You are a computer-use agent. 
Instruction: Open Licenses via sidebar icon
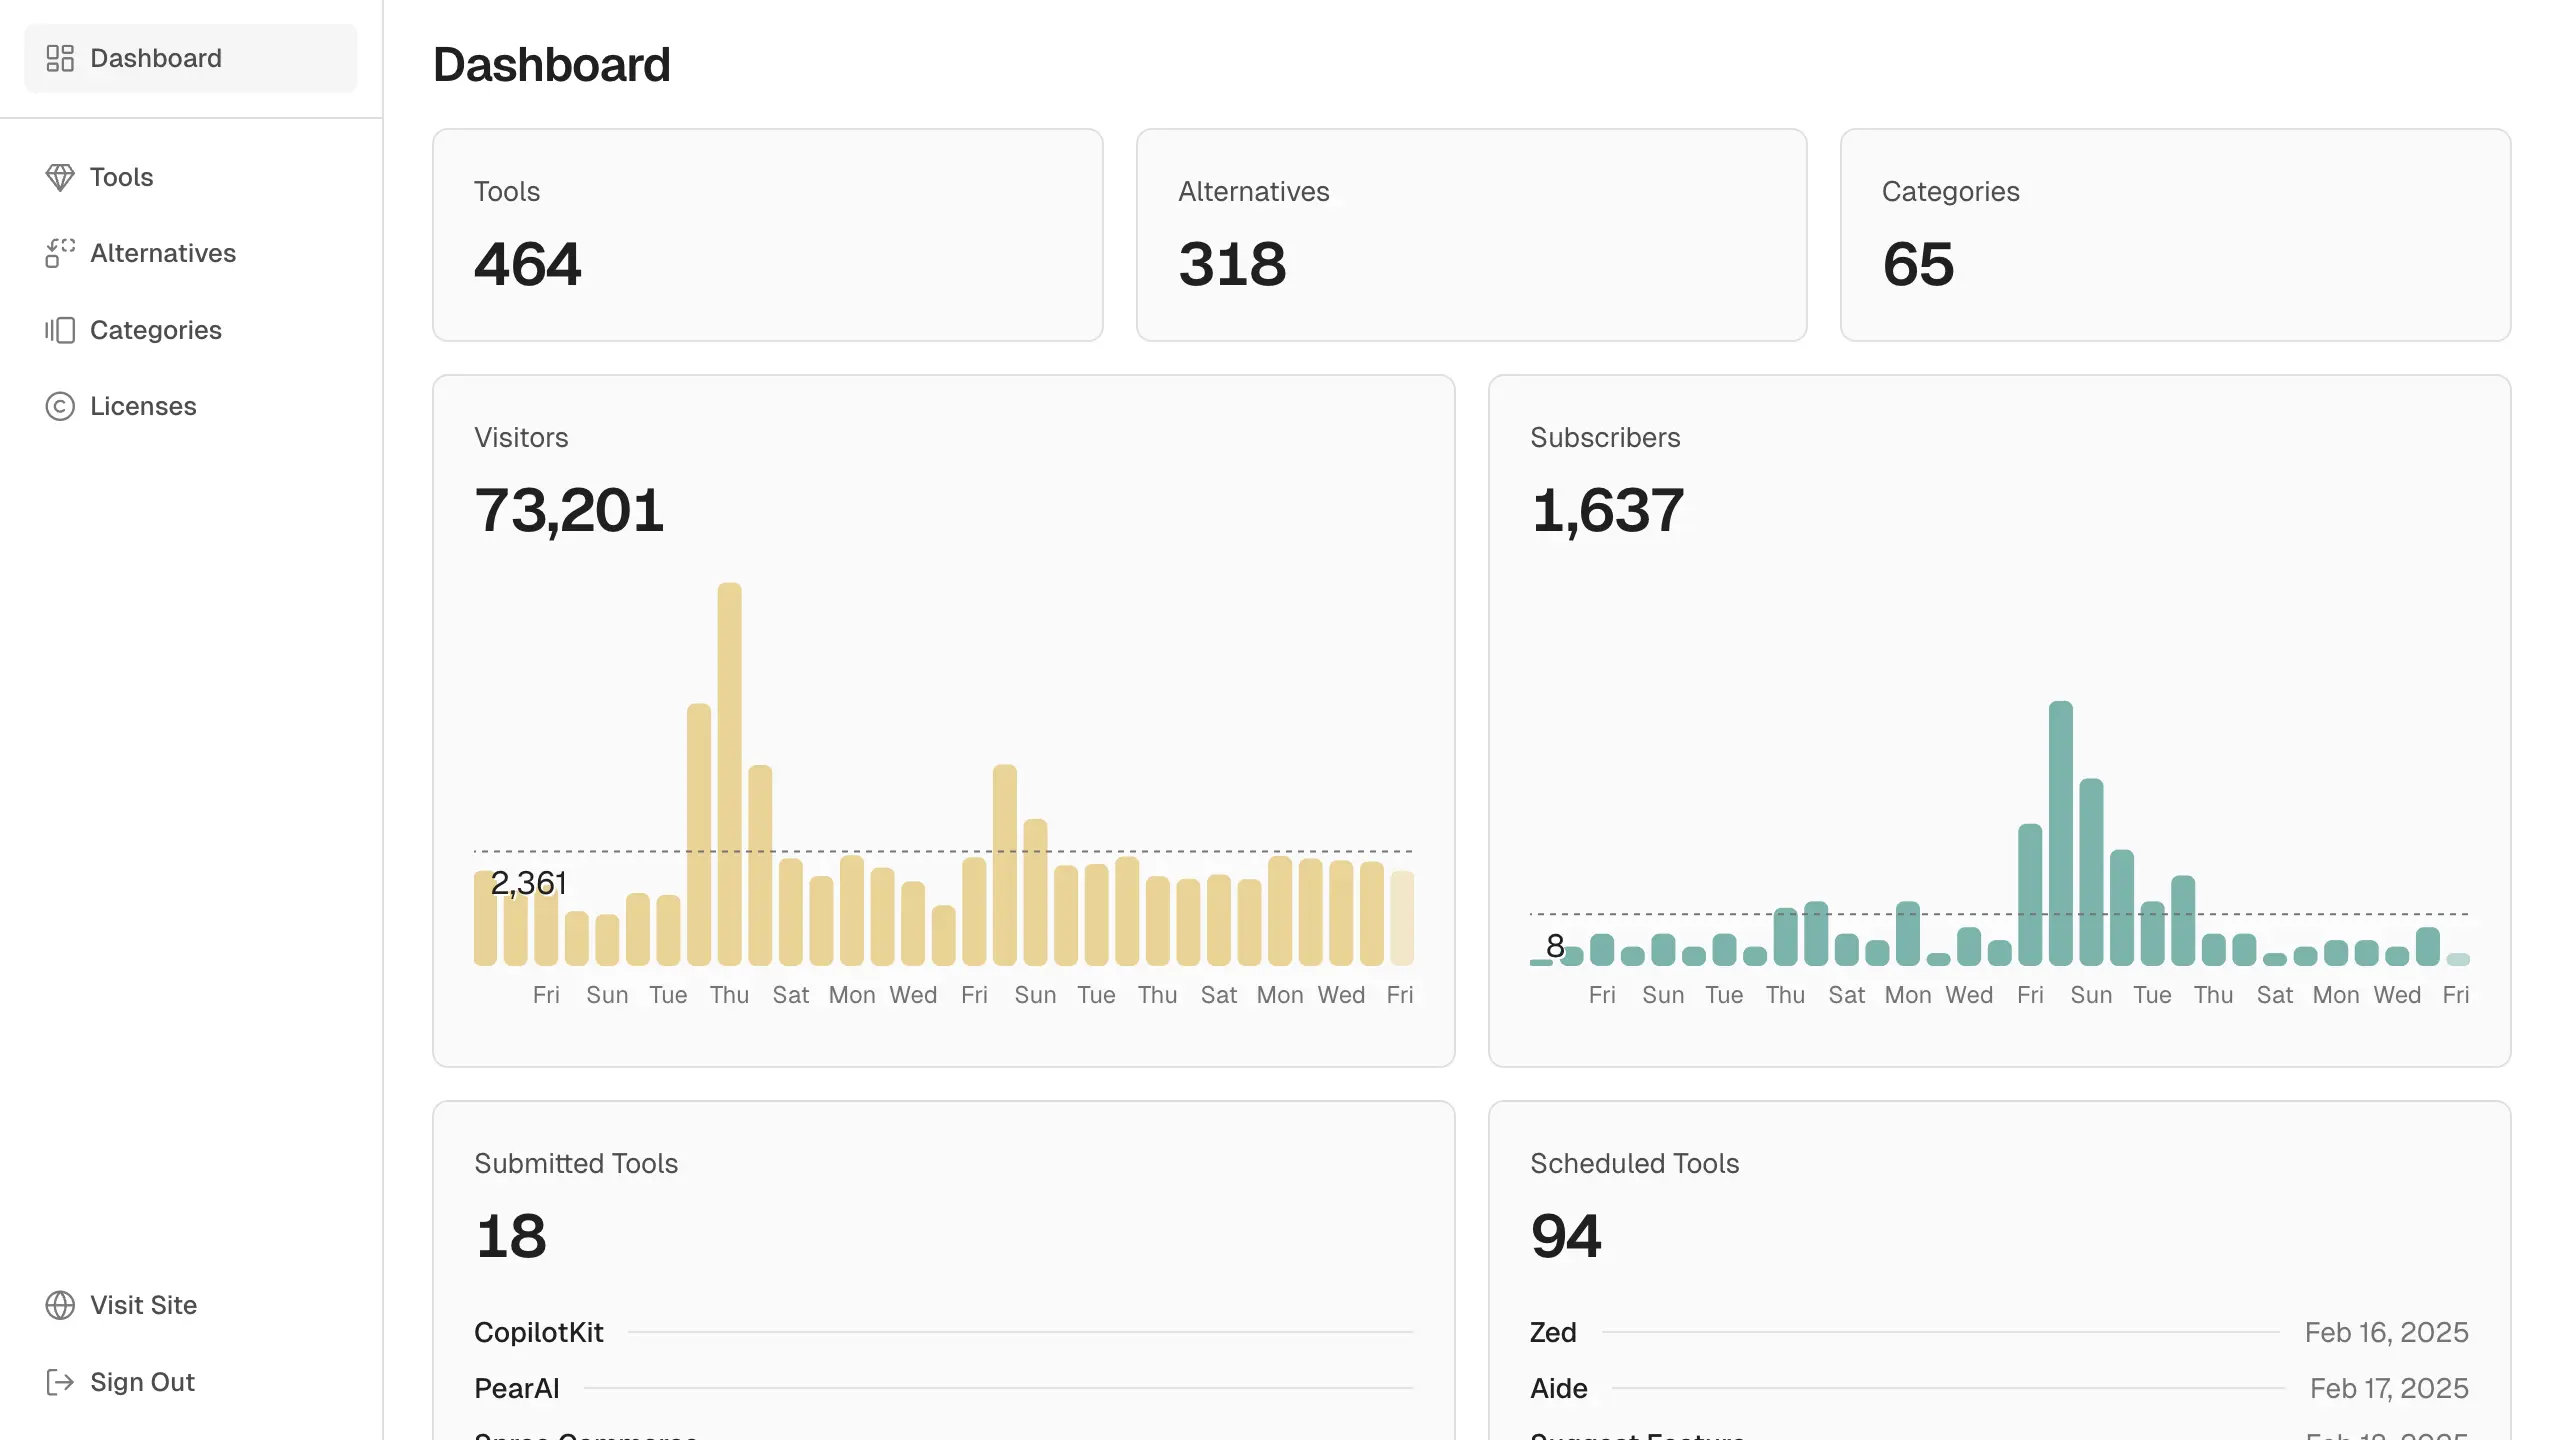(x=58, y=406)
